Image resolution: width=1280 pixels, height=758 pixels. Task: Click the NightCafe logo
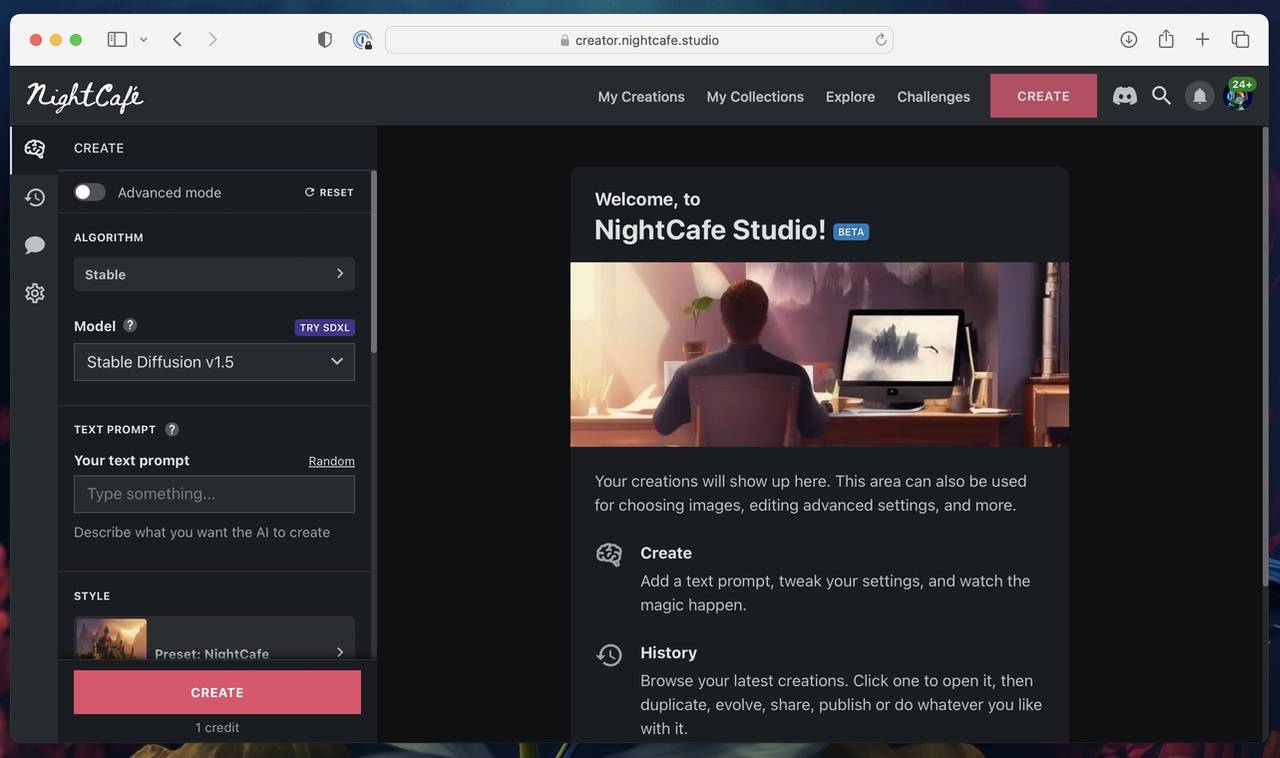pyautogui.click(x=85, y=97)
